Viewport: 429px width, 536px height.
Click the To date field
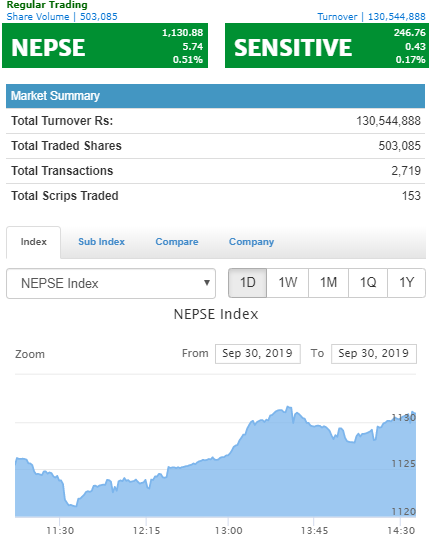click(x=374, y=353)
